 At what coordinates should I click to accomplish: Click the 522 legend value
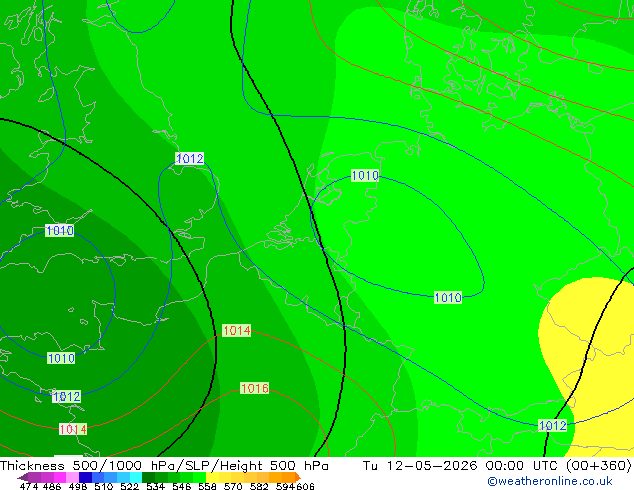[x=129, y=486]
